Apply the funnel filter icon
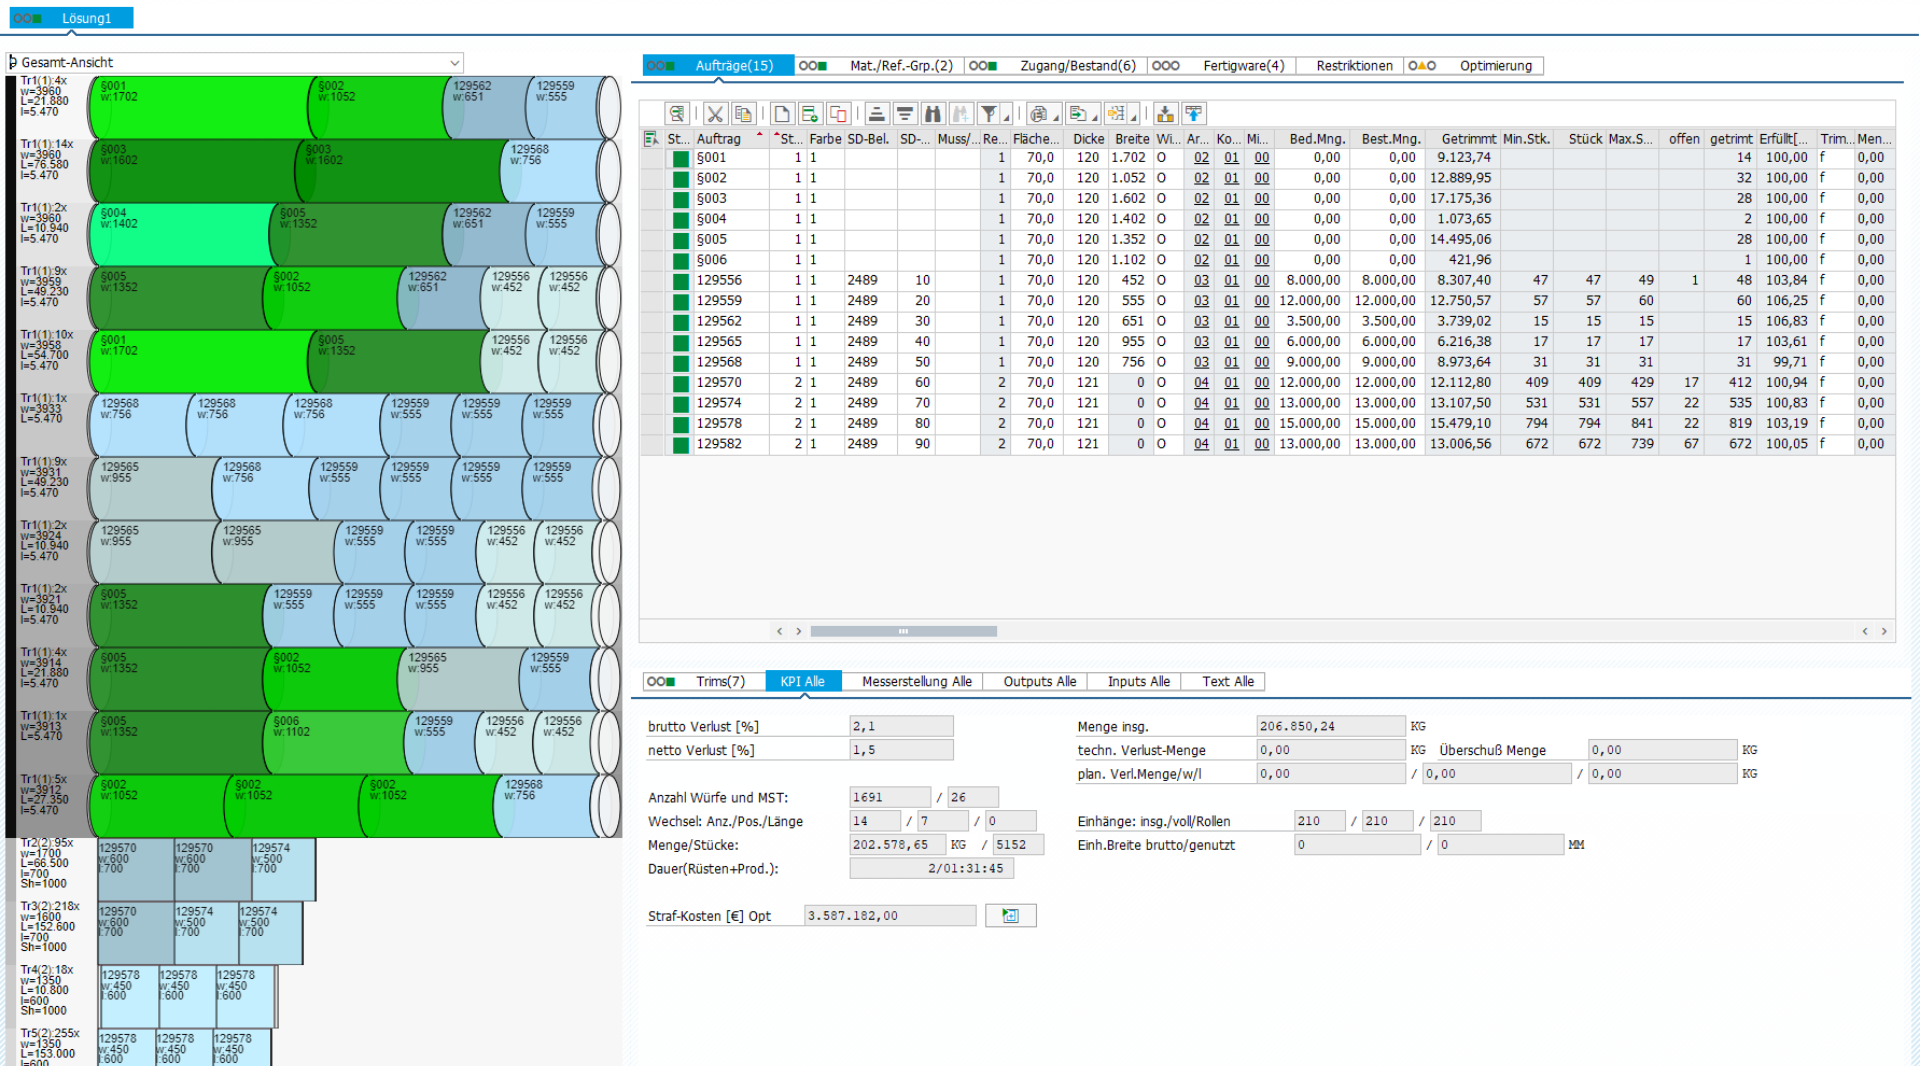1920x1066 pixels. coord(988,114)
